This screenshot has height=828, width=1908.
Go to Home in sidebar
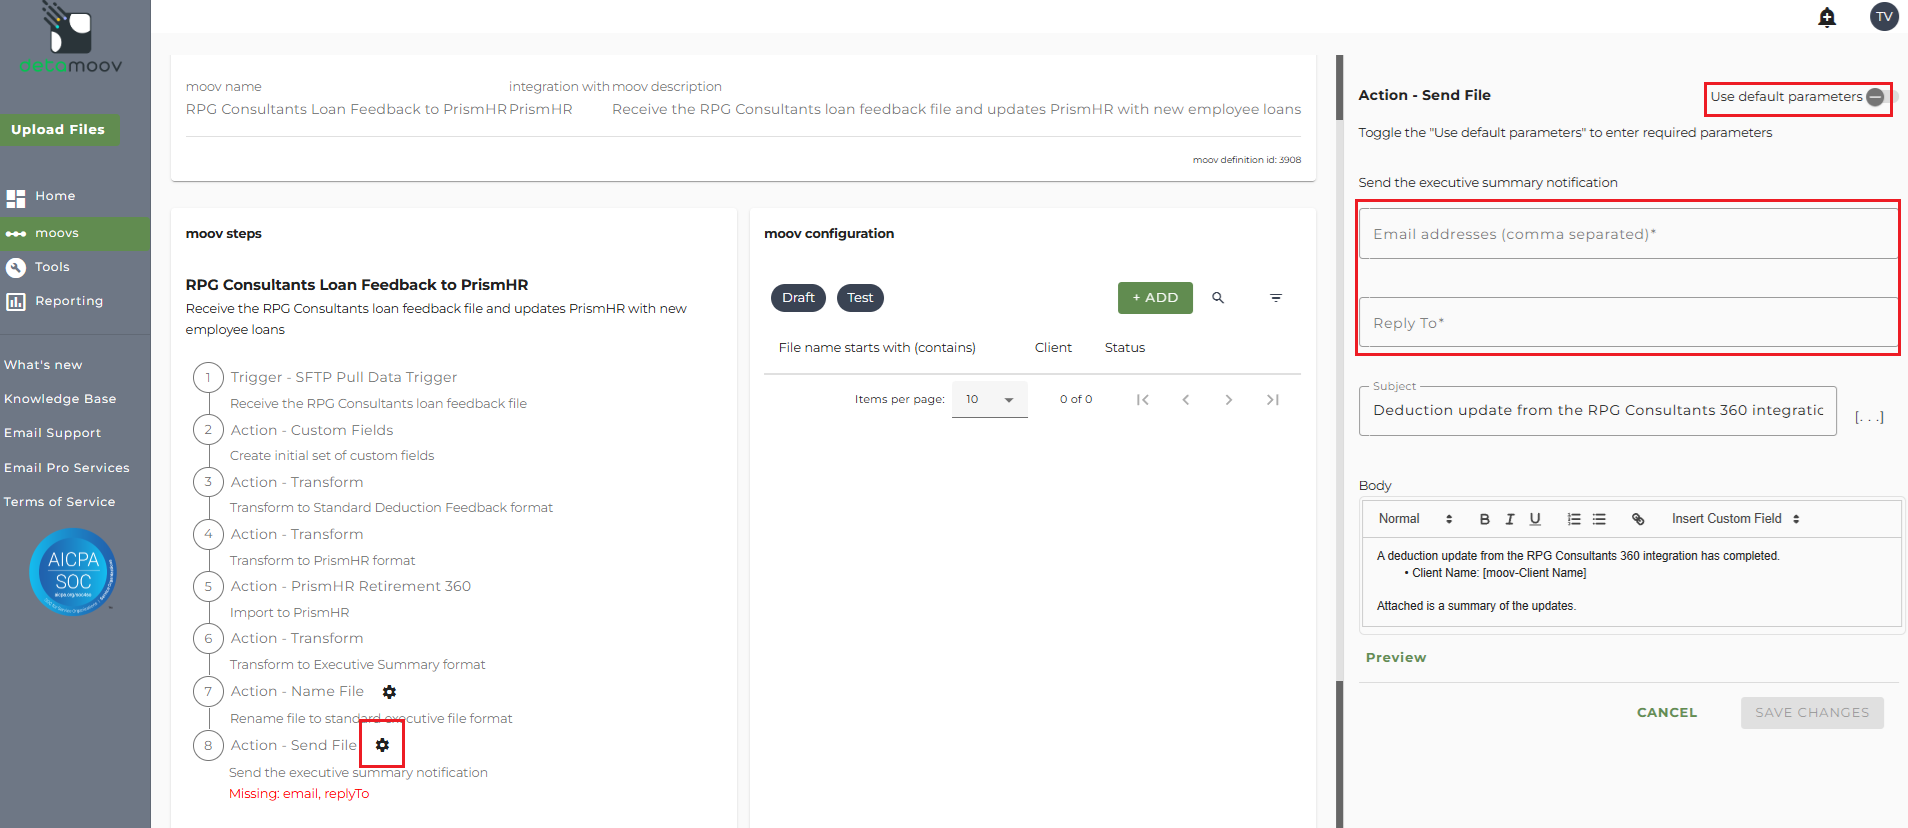[x=75, y=196]
